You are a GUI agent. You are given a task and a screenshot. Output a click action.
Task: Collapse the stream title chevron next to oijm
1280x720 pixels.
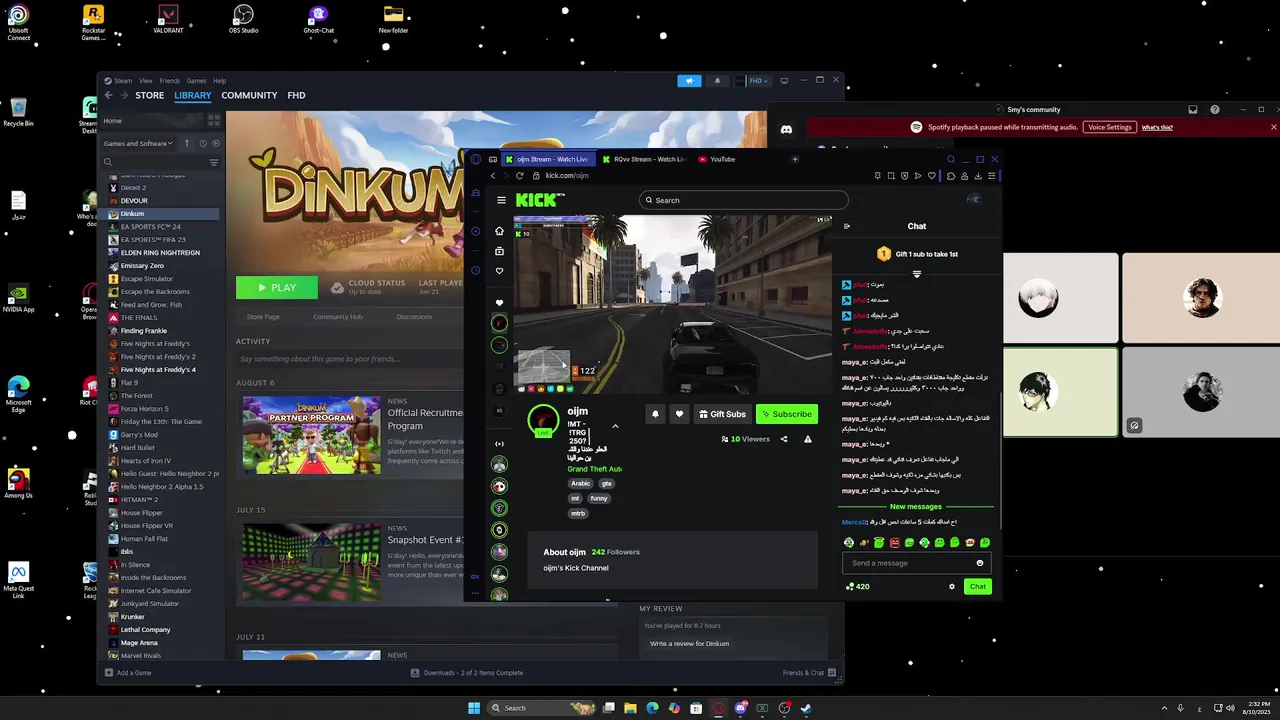pos(615,427)
